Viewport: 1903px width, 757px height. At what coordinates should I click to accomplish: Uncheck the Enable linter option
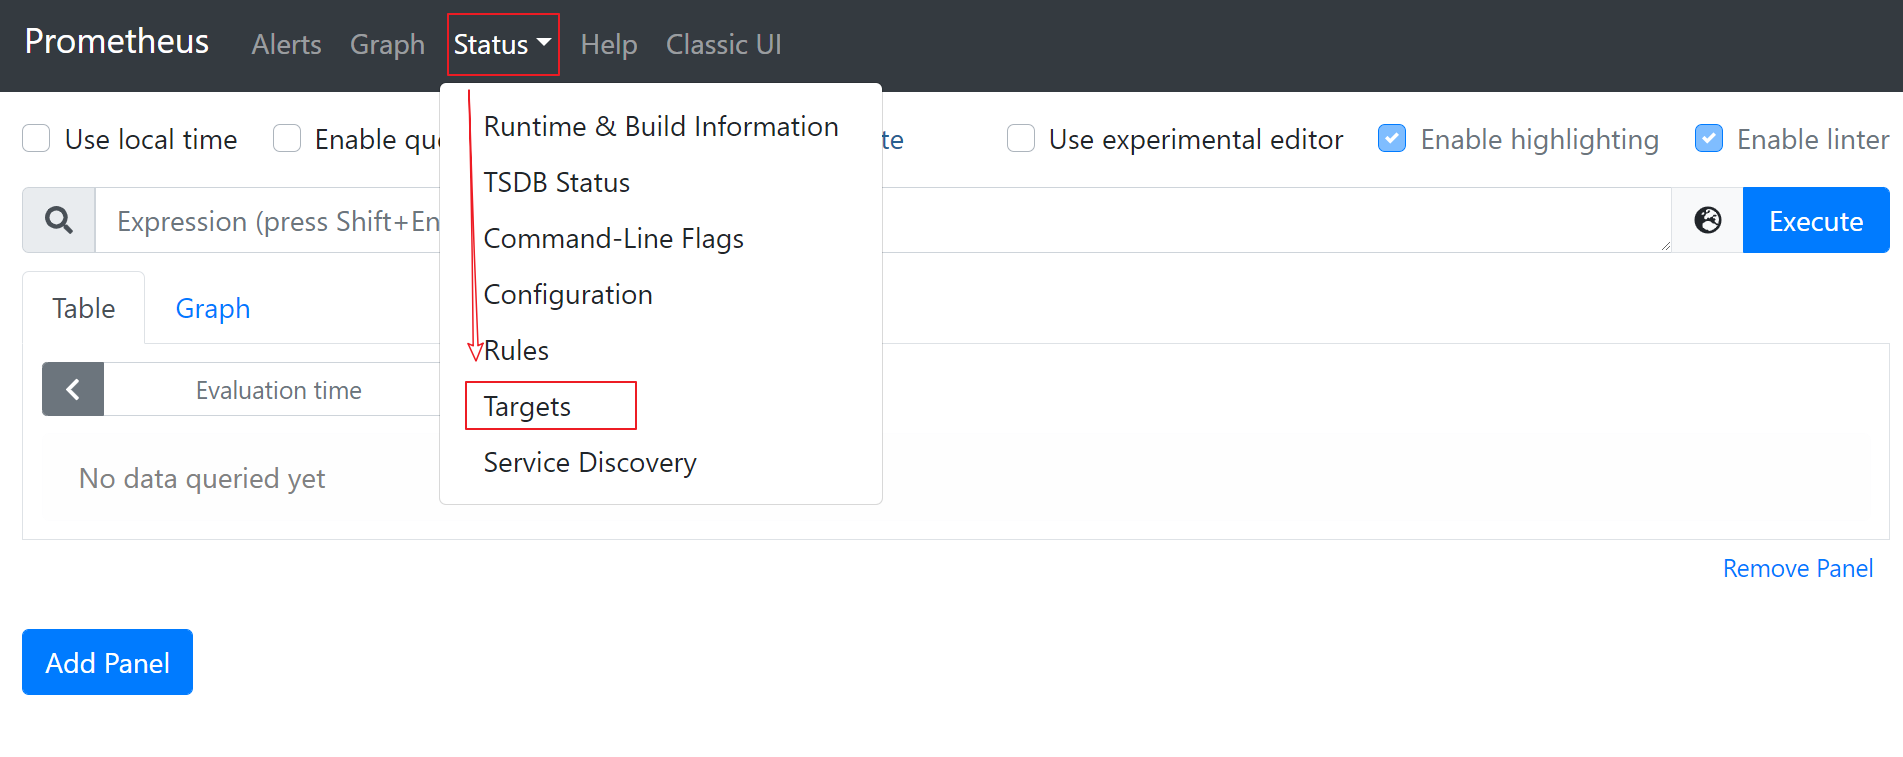[1709, 139]
